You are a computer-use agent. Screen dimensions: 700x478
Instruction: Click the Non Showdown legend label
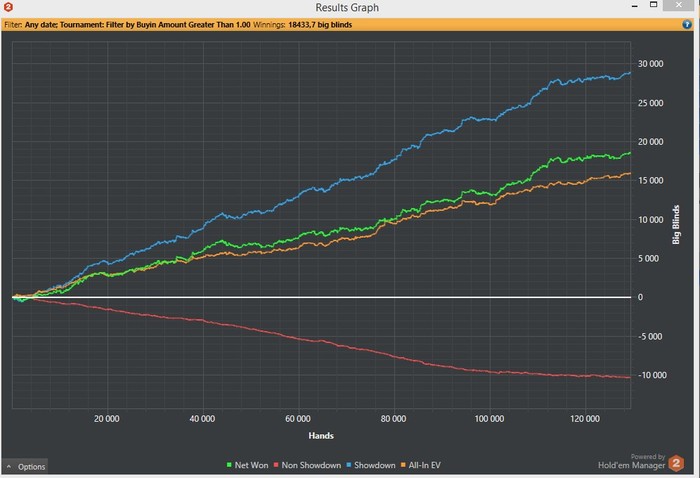coord(311,465)
